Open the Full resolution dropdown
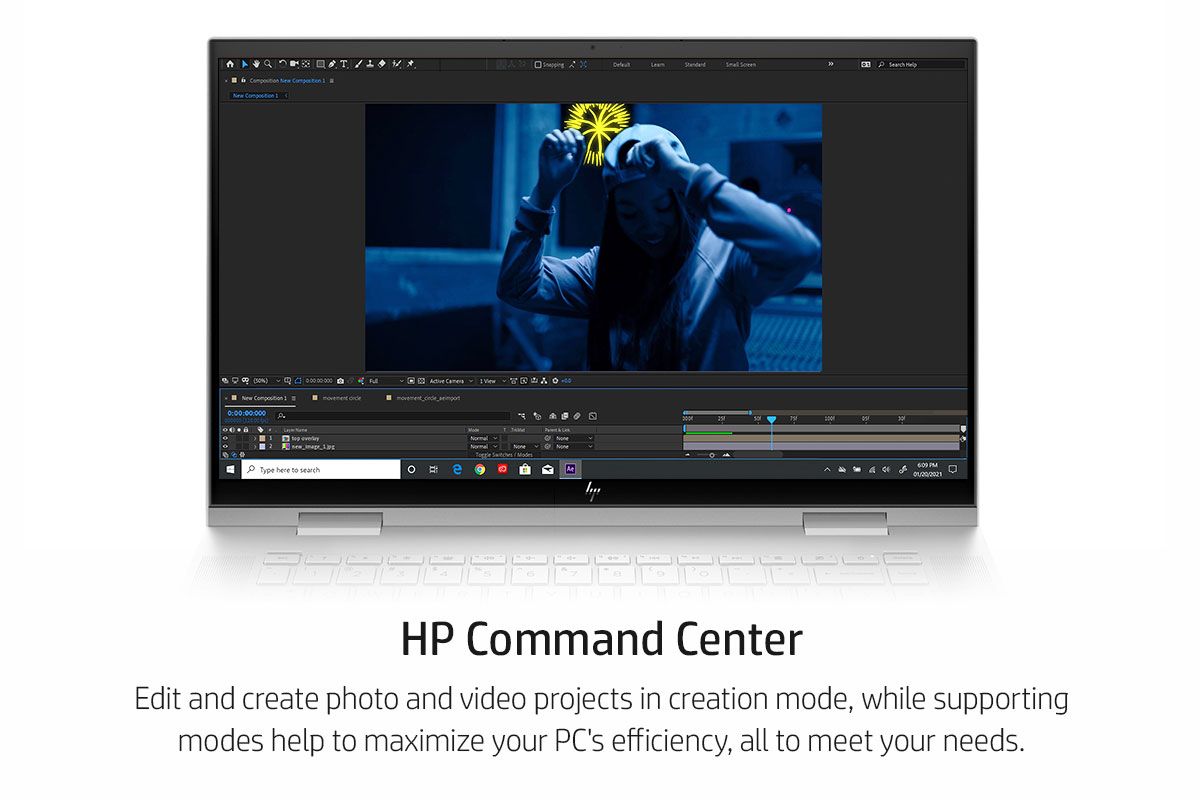 click(x=386, y=381)
